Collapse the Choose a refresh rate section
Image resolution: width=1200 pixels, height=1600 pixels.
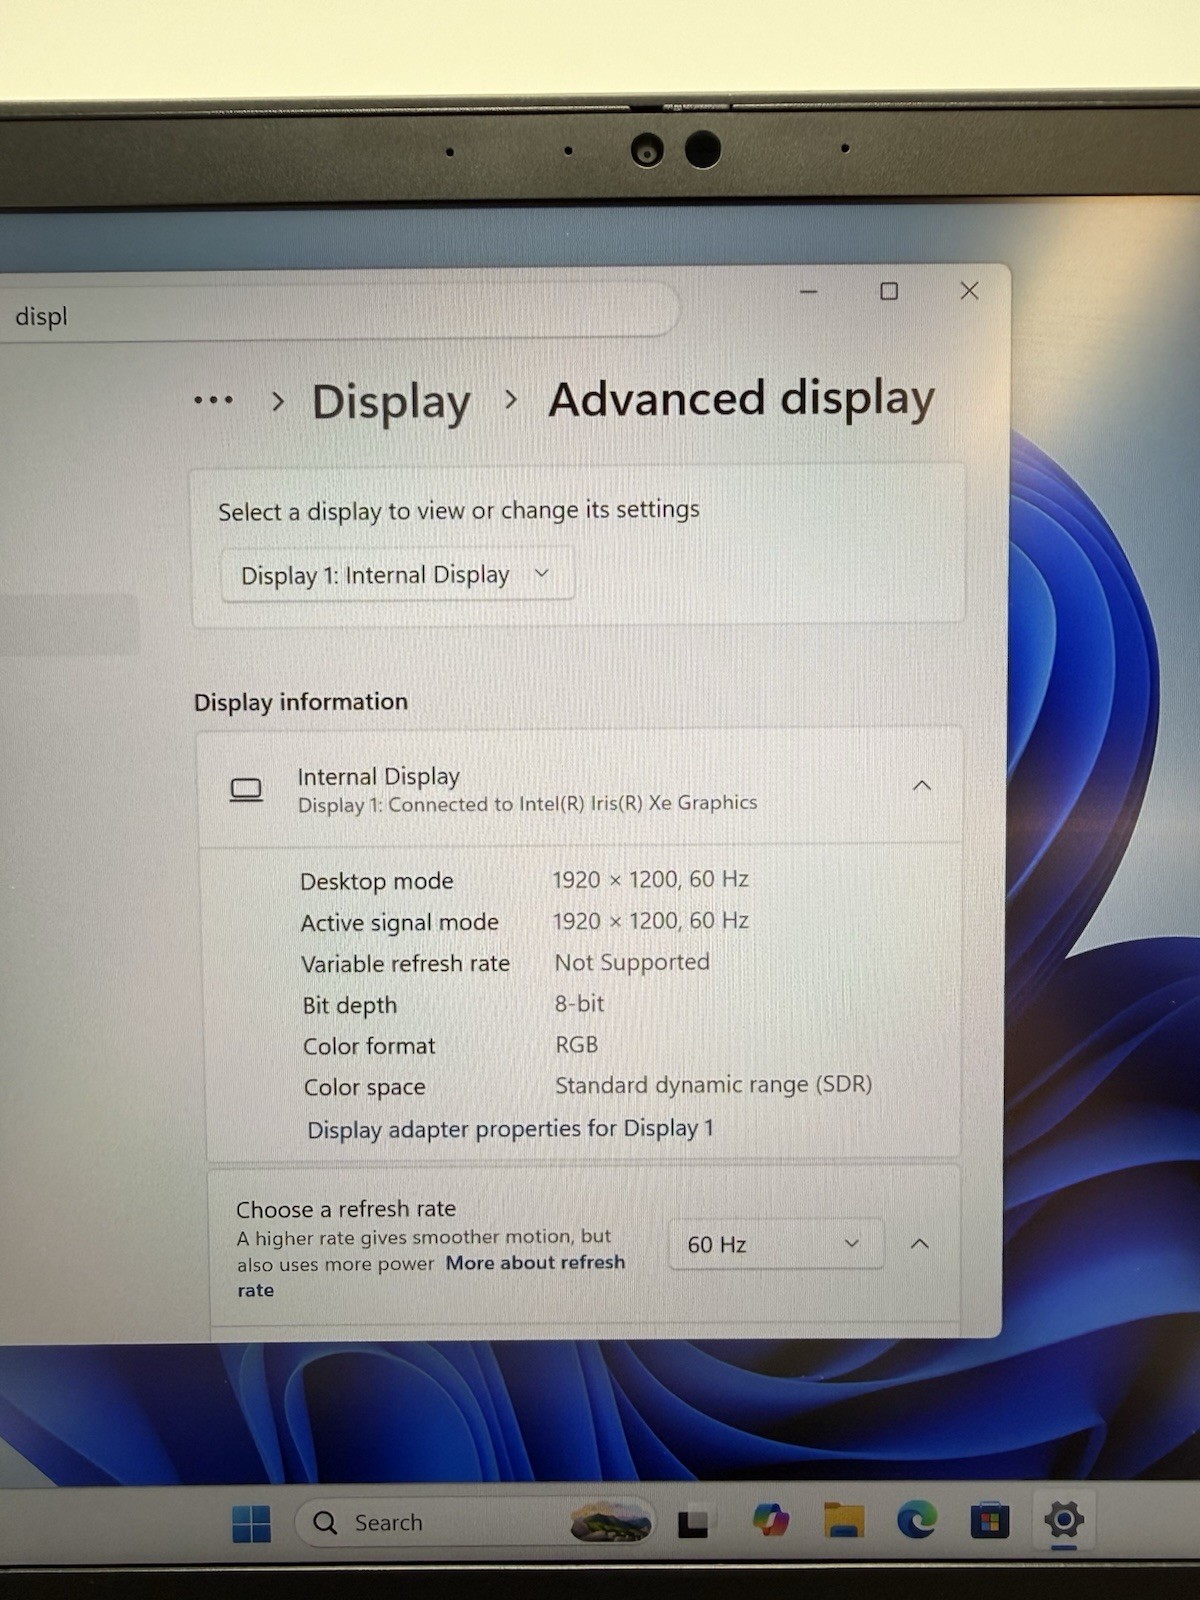click(x=920, y=1244)
